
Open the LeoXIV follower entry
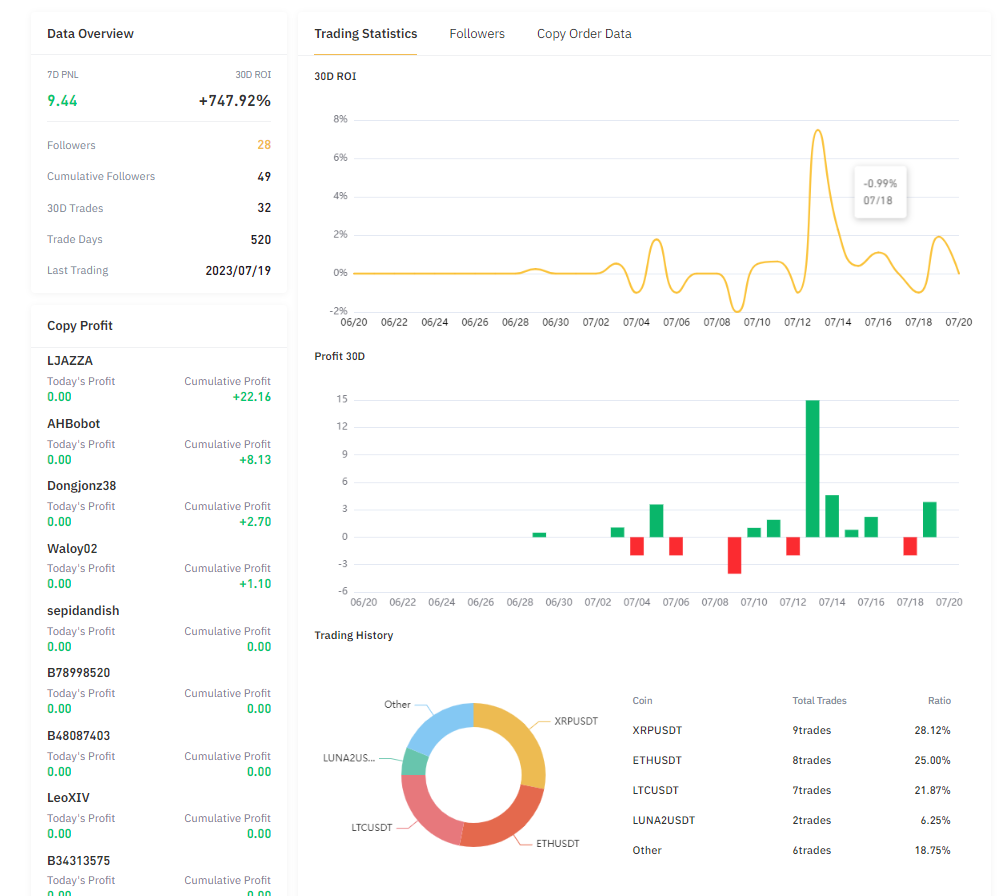click(68, 798)
